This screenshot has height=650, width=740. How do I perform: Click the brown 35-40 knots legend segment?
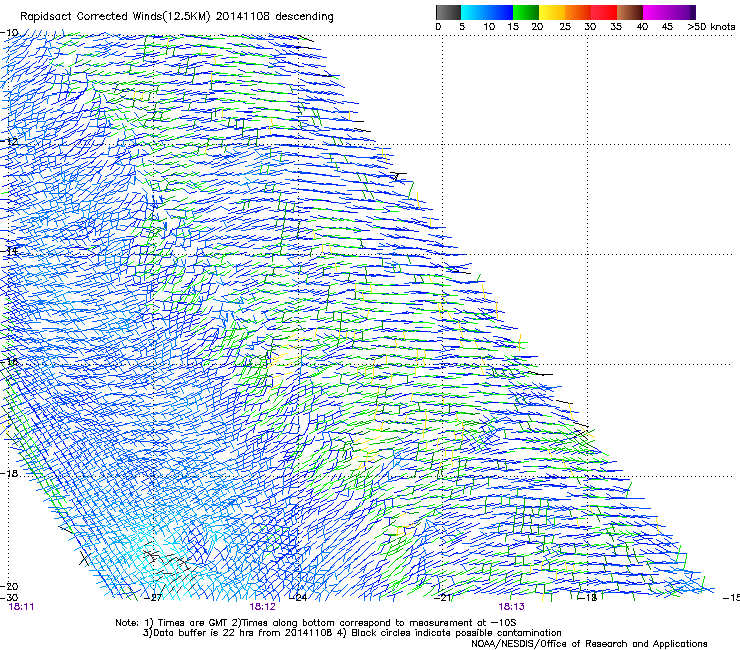click(630, 12)
